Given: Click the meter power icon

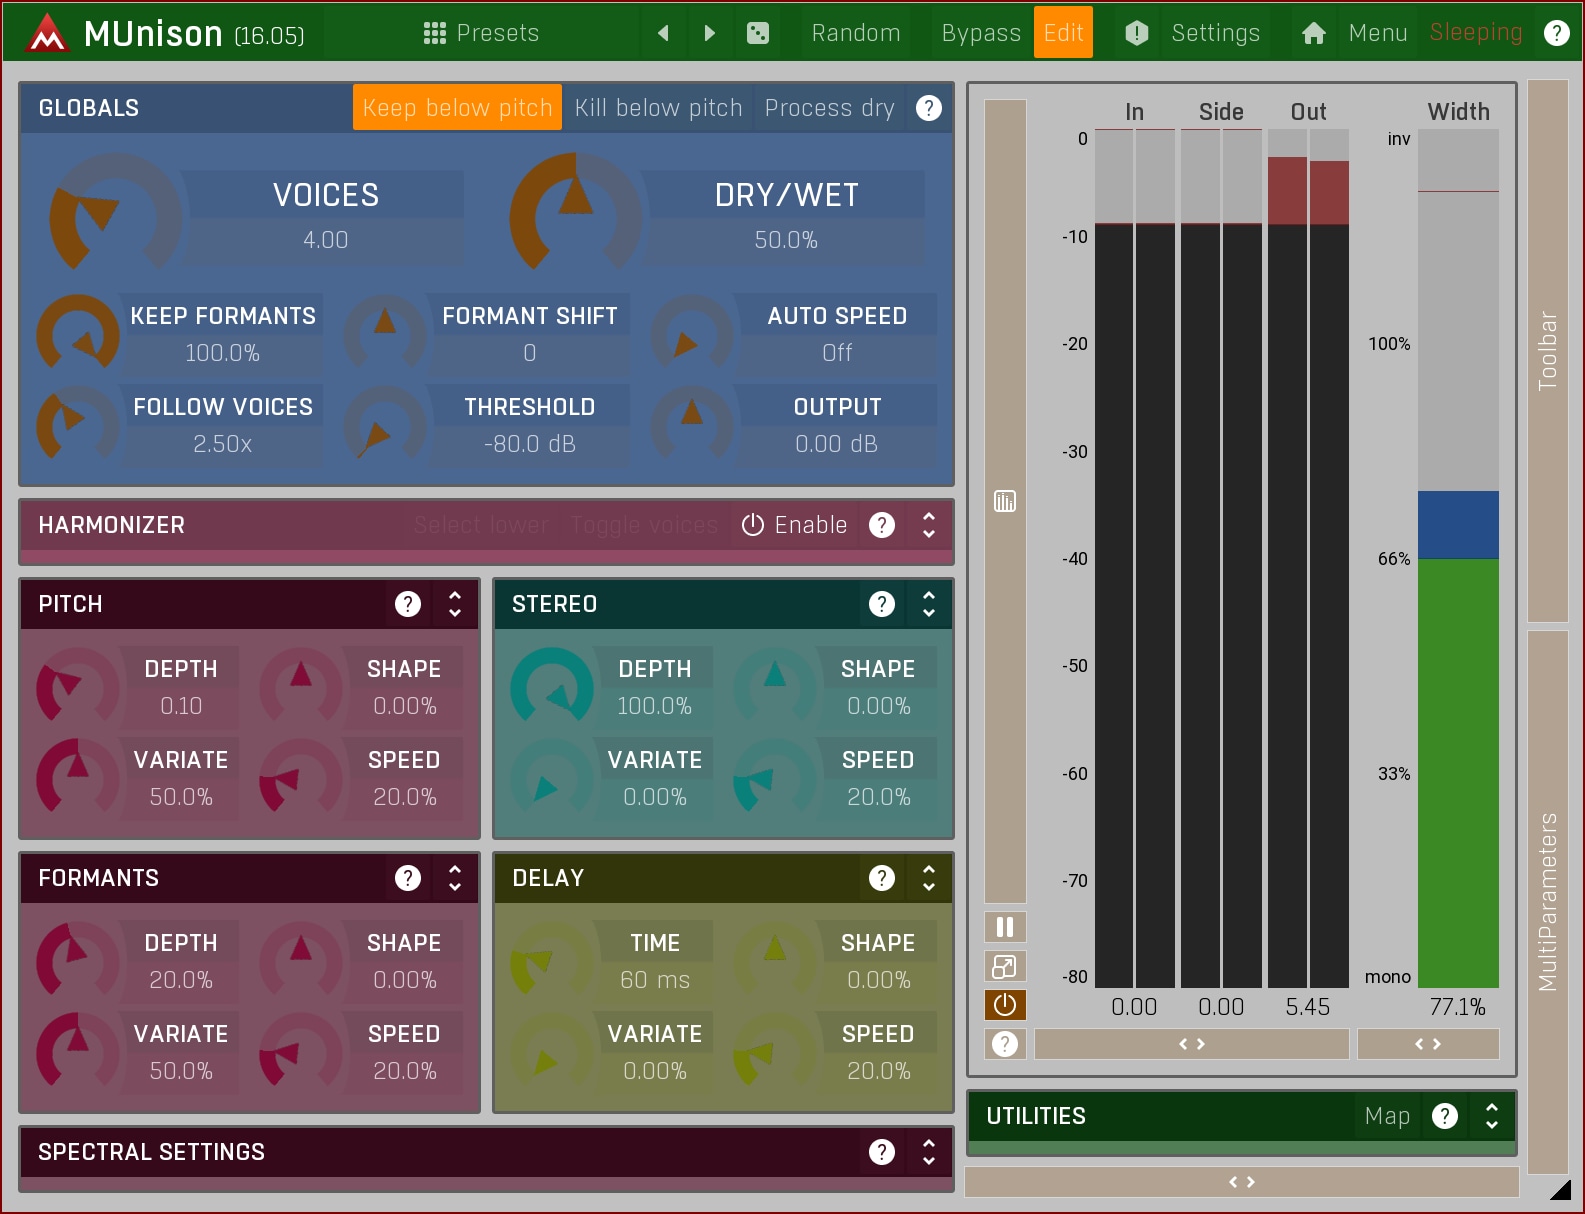Looking at the screenshot, I should click(x=1005, y=1004).
